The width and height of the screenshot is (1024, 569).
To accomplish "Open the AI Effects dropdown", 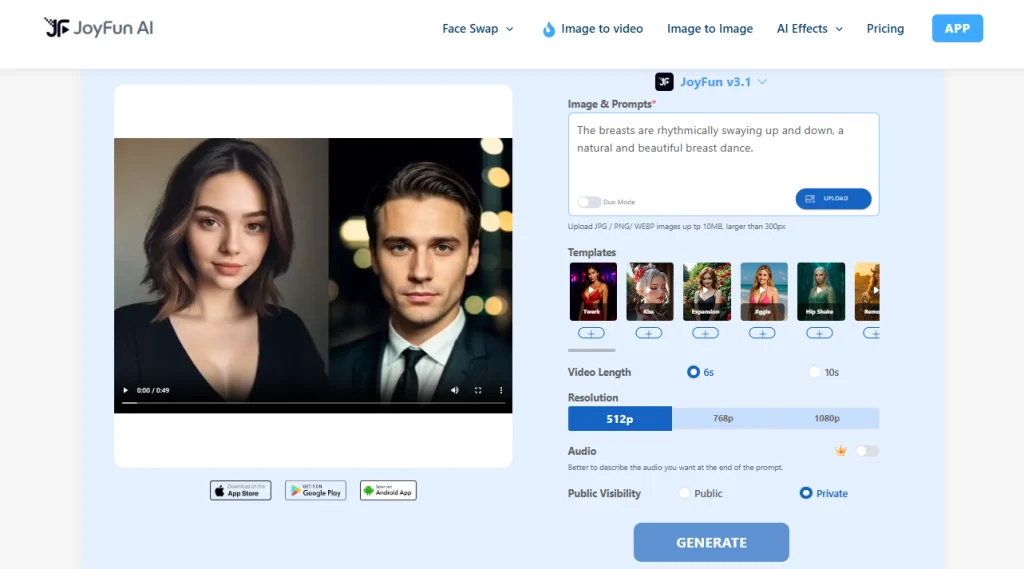I will pos(809,29).
